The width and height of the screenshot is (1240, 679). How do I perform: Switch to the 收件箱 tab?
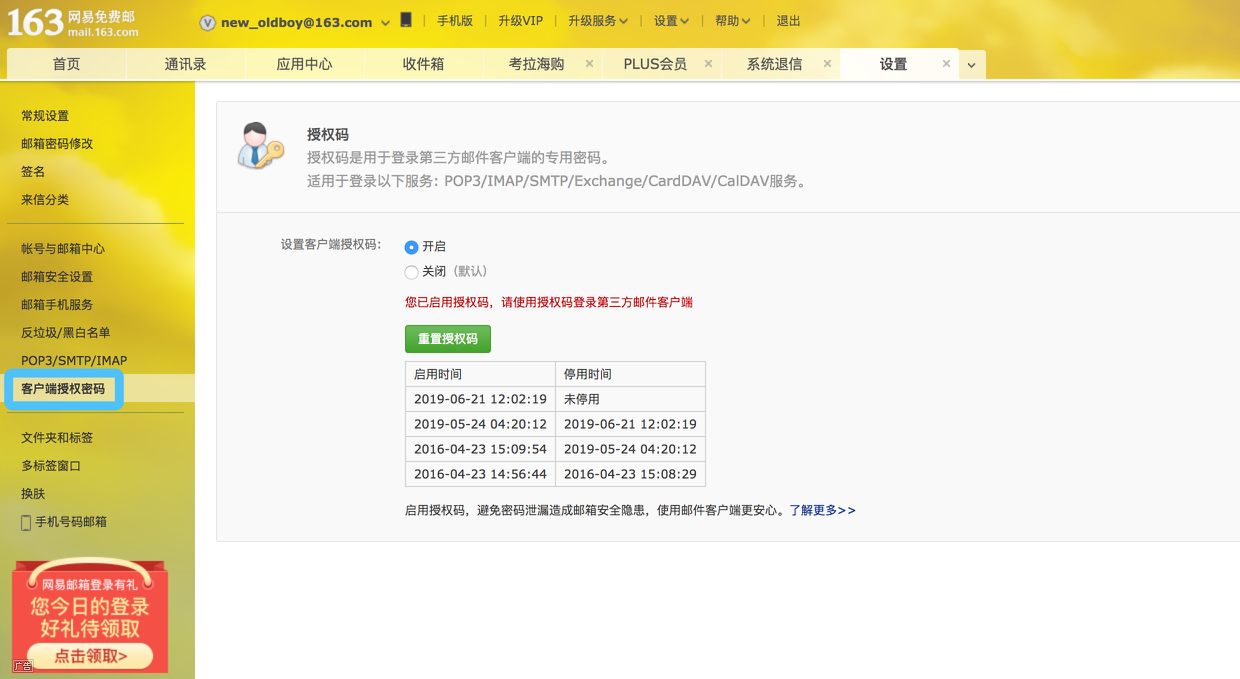425,62
